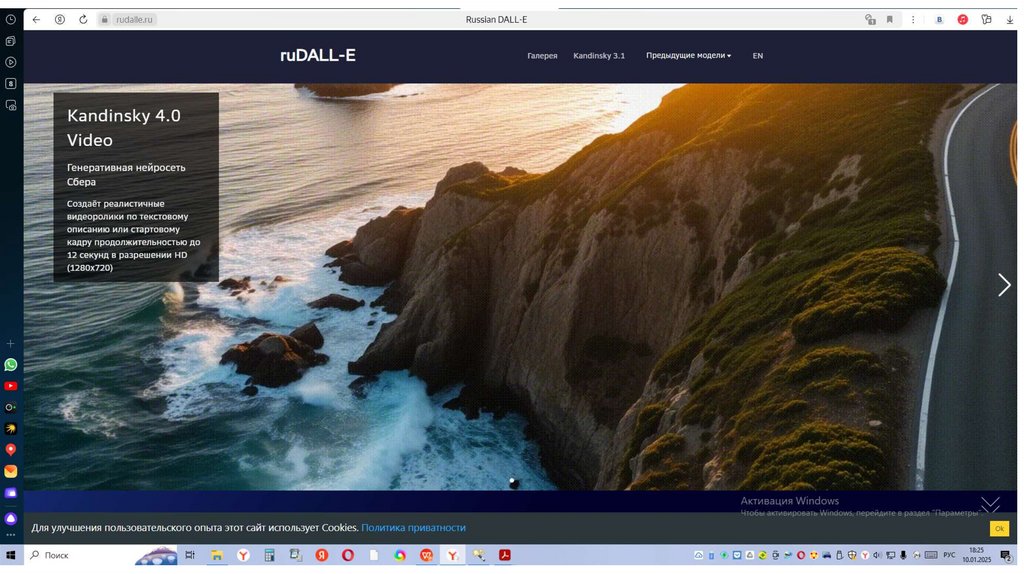Open the history clock icon in the sidebar

tap(11, 19)
